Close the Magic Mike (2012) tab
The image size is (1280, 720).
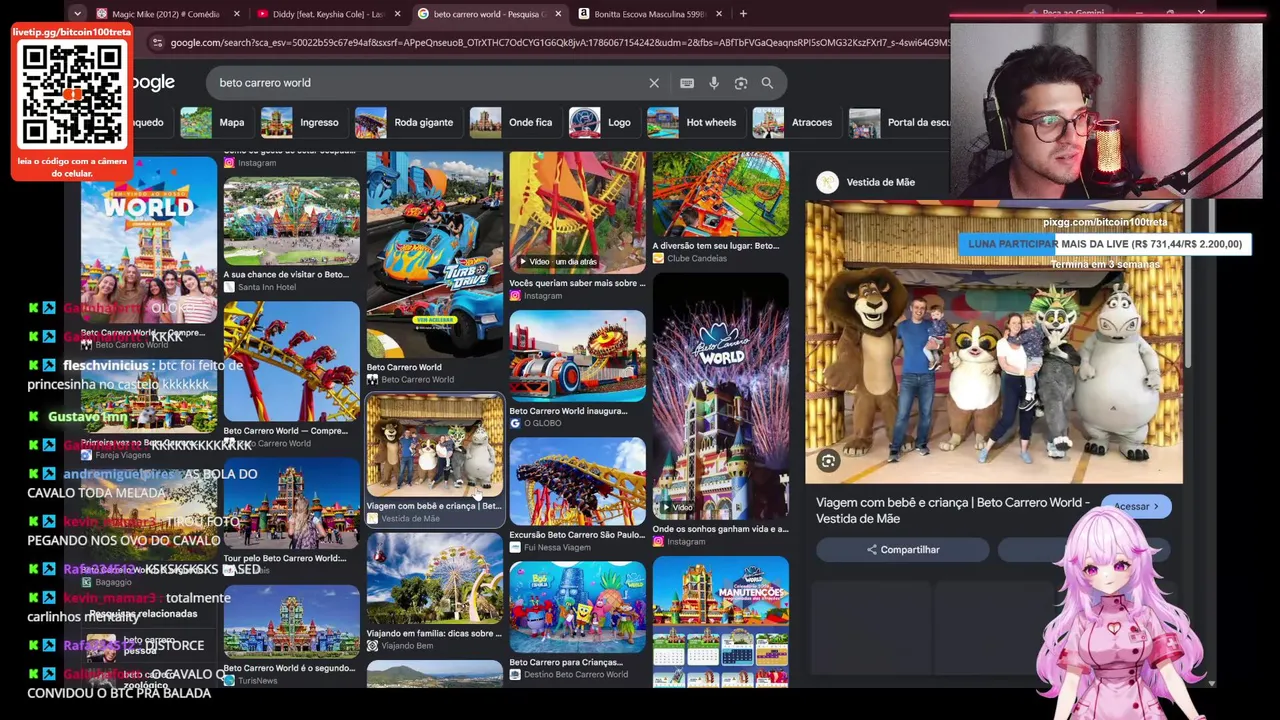(236, 14)
